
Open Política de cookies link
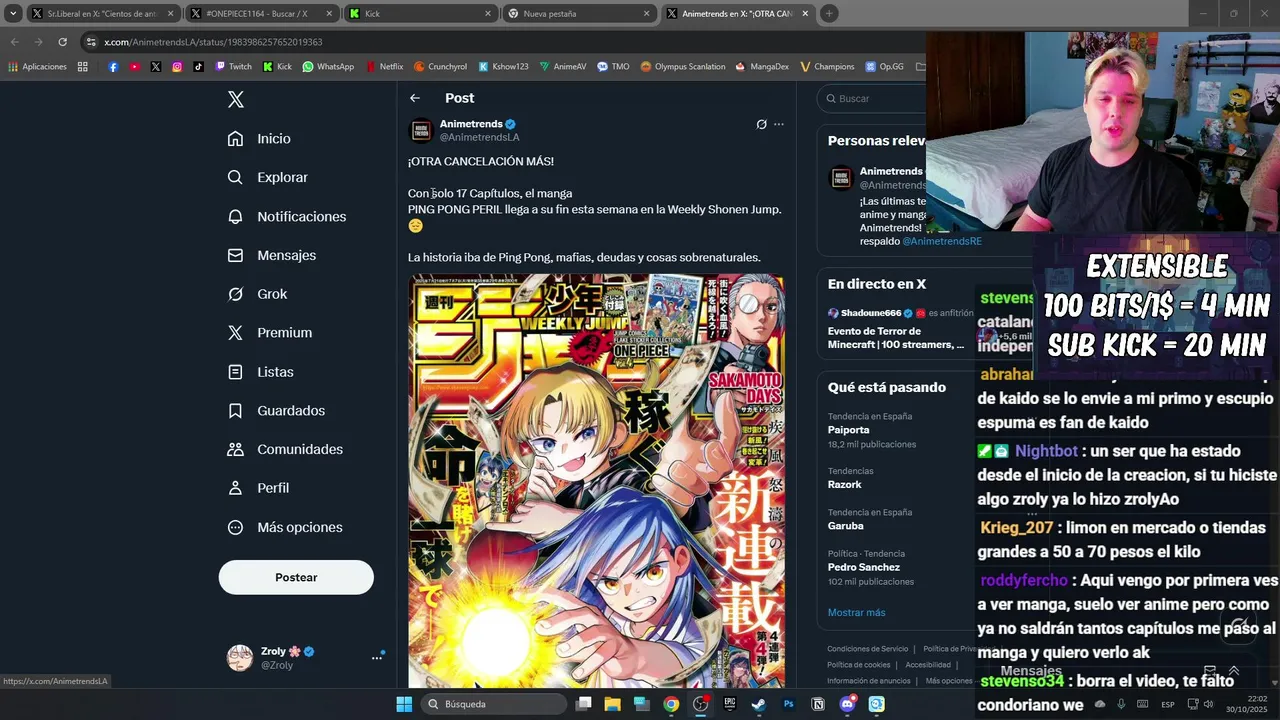click(x=858, y=665)
